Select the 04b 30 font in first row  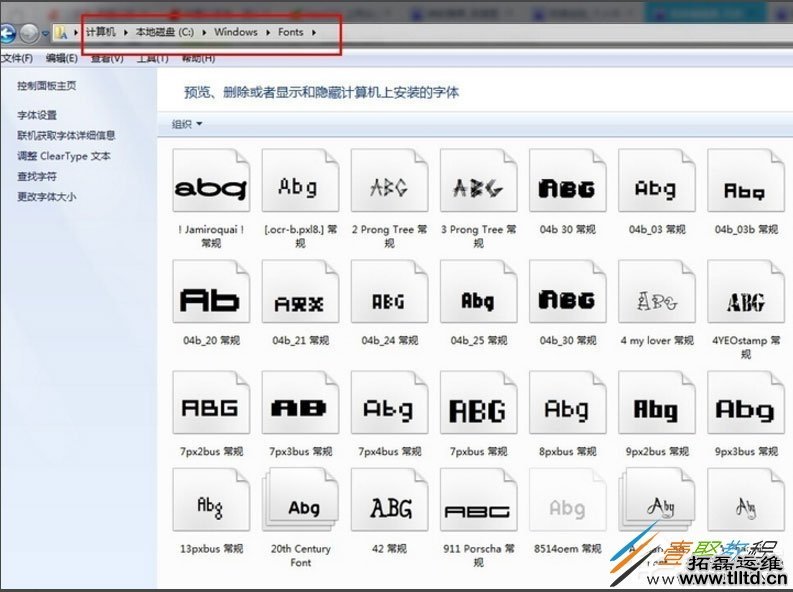click(567, 180)
